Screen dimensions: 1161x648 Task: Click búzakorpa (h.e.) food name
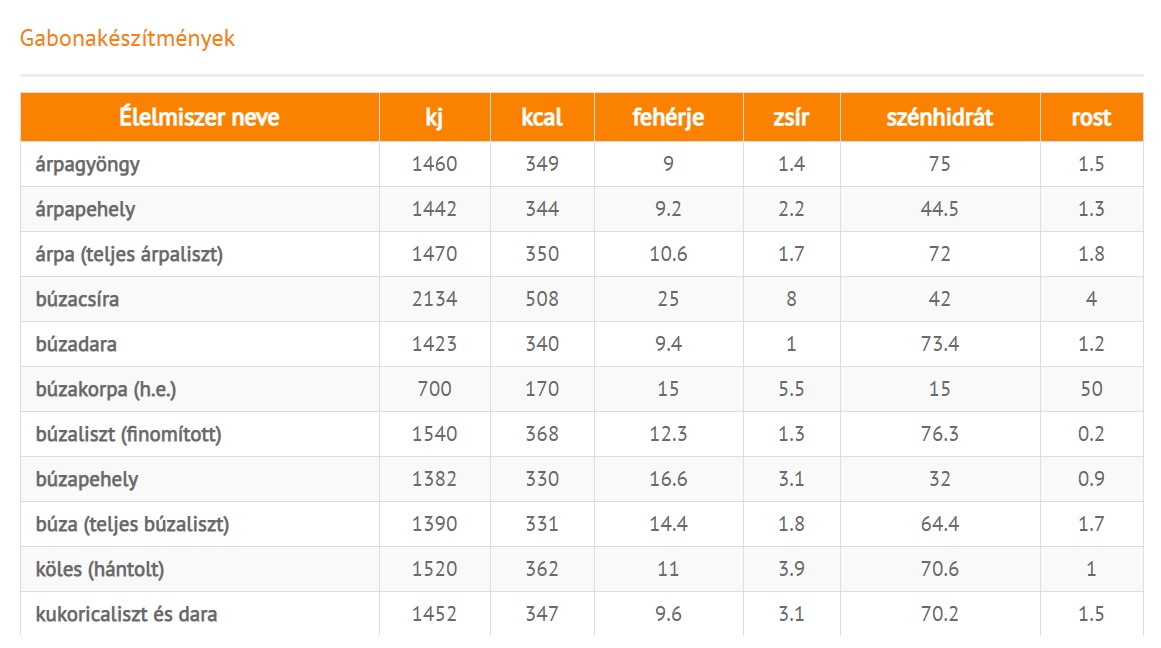pos(105,389)
